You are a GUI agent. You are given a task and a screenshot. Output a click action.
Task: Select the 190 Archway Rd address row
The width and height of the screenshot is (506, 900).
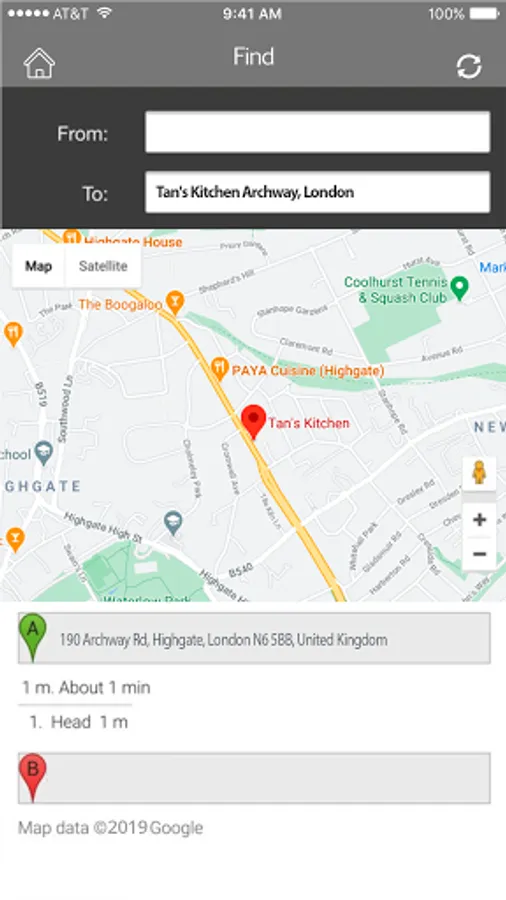pos(254,638)
